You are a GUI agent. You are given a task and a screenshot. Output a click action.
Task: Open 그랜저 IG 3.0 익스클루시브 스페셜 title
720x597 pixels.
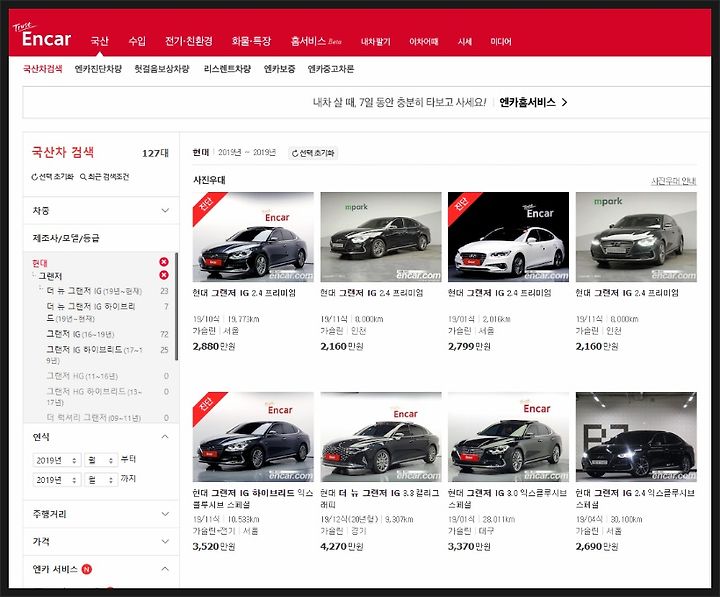tap(507, 499)
